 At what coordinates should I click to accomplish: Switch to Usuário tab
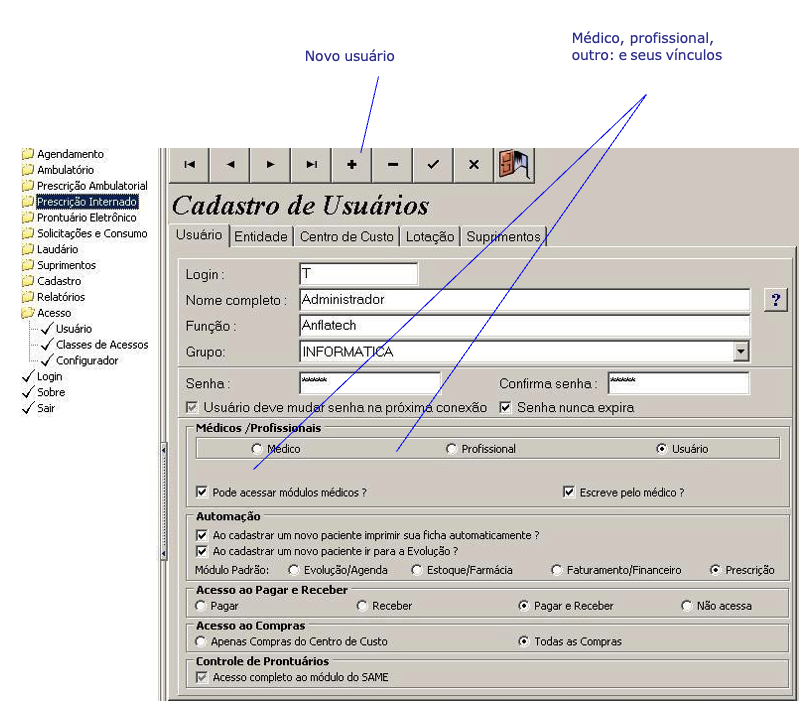[x=199, y=235]
